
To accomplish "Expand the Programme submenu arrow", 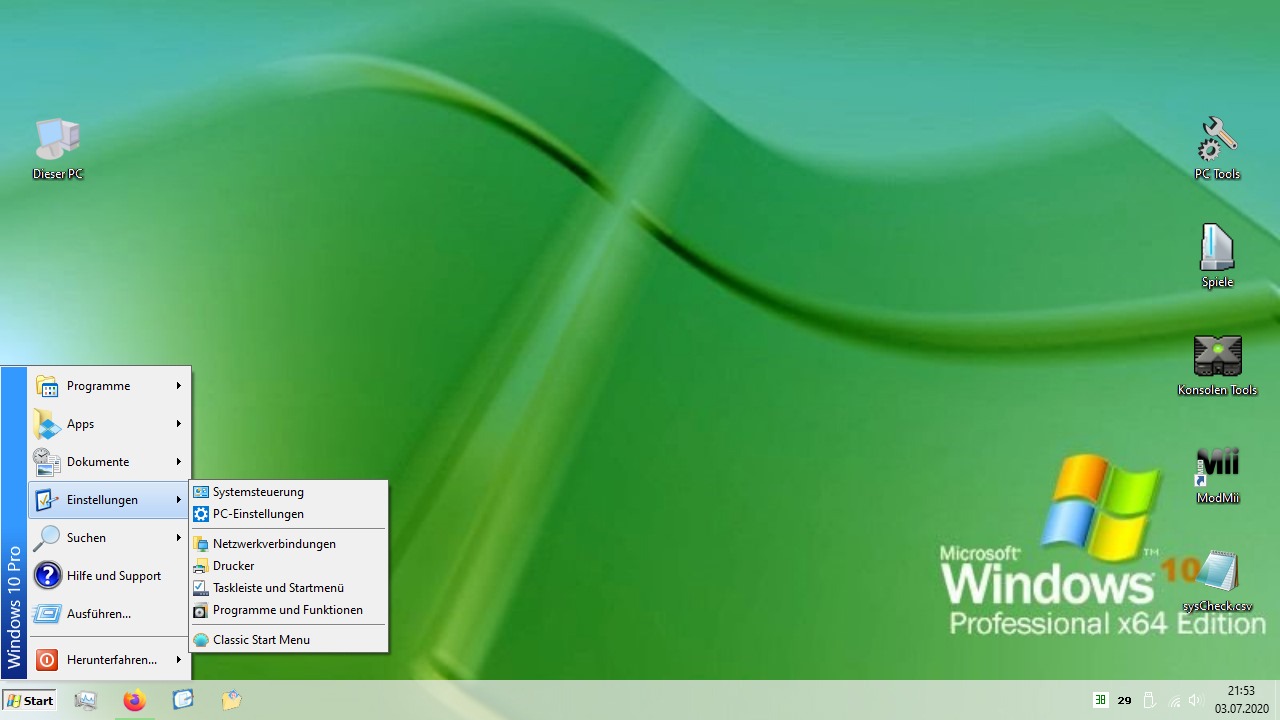I will point(179,386).
